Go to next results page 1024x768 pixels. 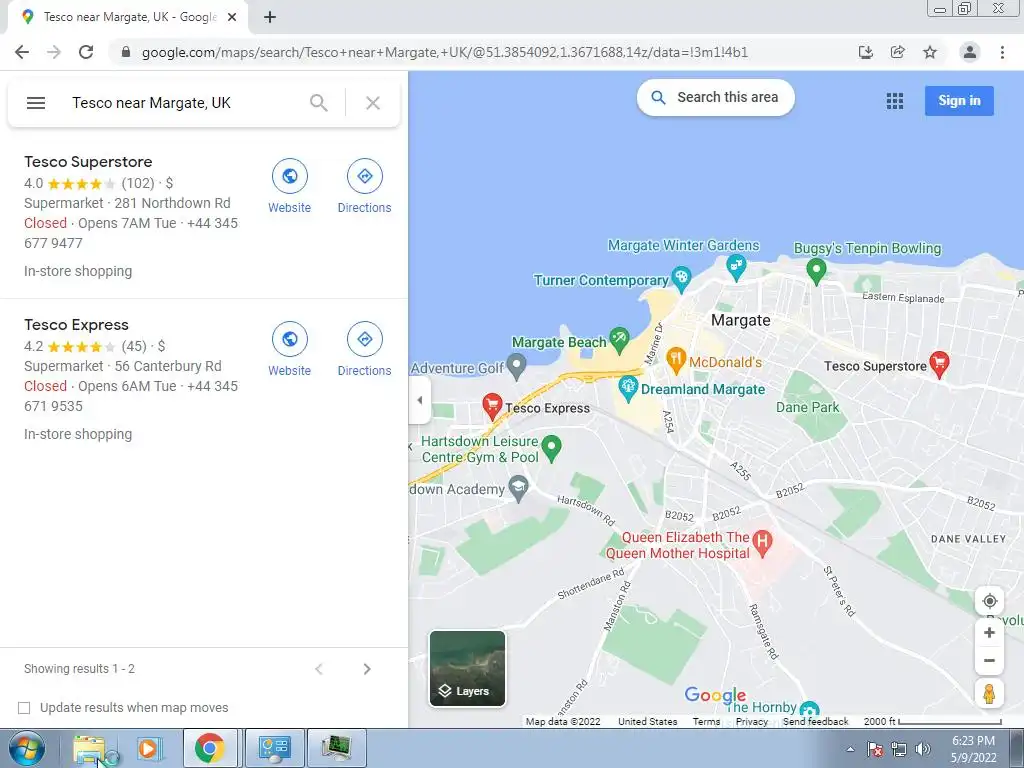(x=367, y=669)
